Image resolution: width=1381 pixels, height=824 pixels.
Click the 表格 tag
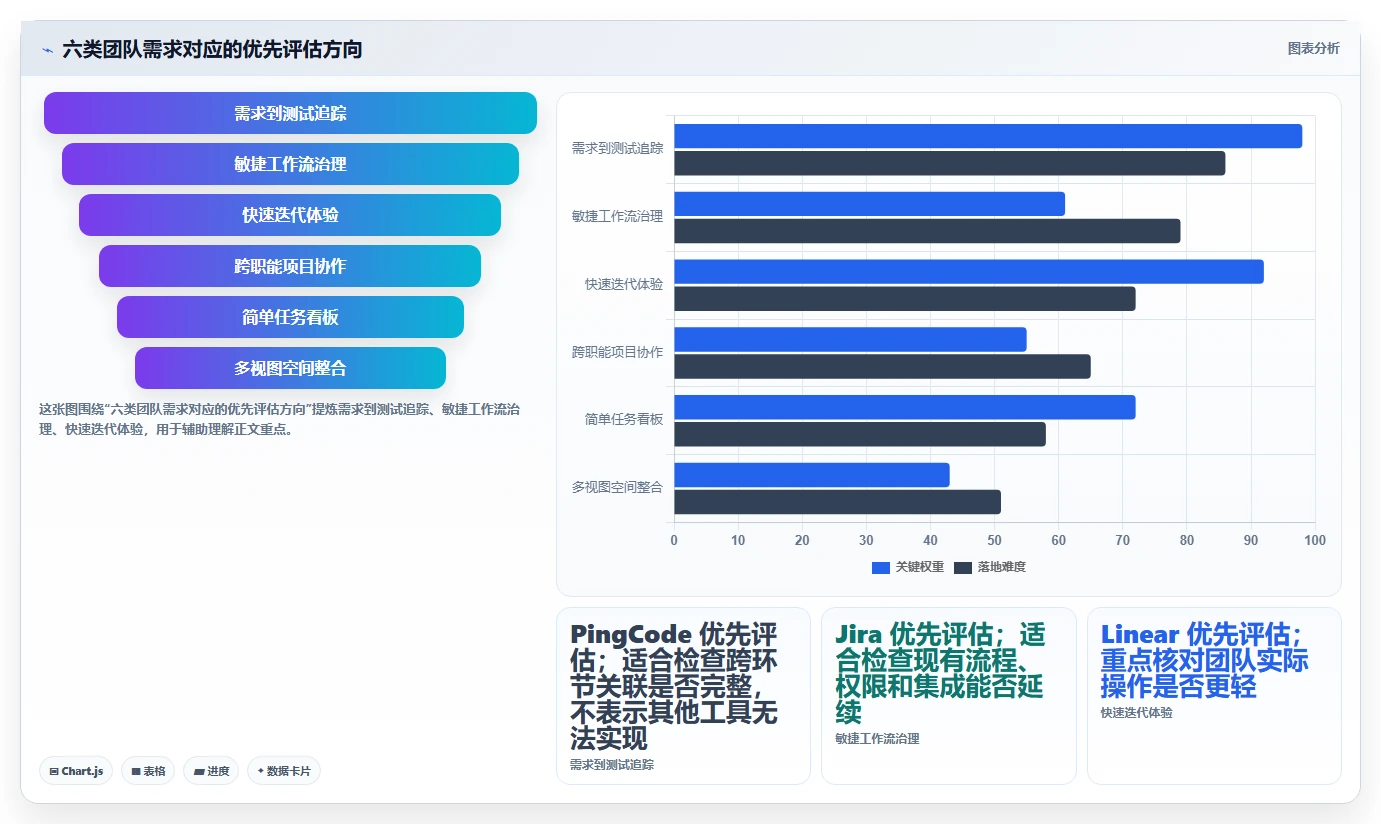(x=148, y=771)
